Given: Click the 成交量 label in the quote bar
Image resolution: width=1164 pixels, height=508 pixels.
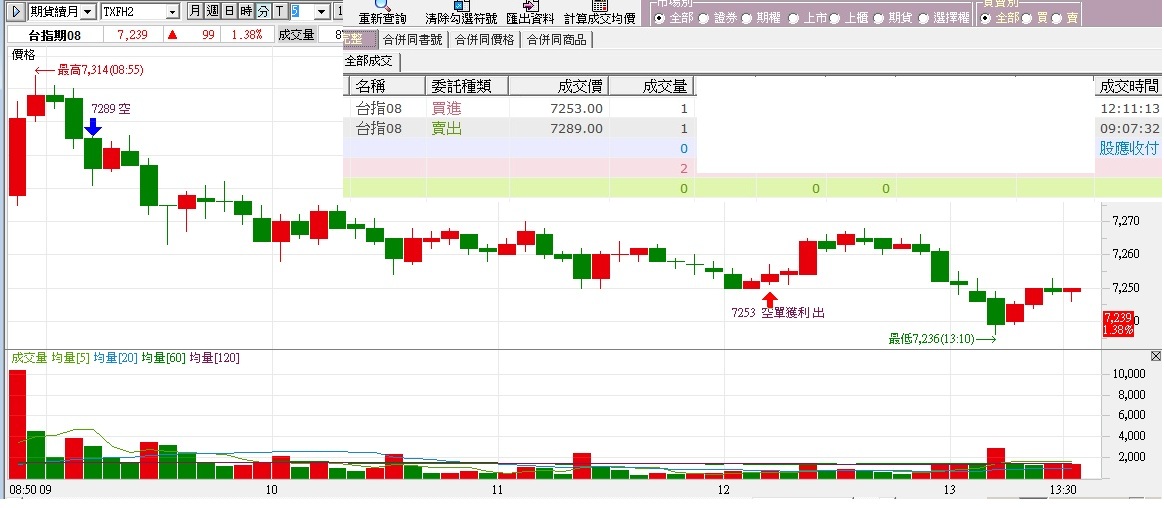Looking at the screenshot, I should tap(296, 35).
